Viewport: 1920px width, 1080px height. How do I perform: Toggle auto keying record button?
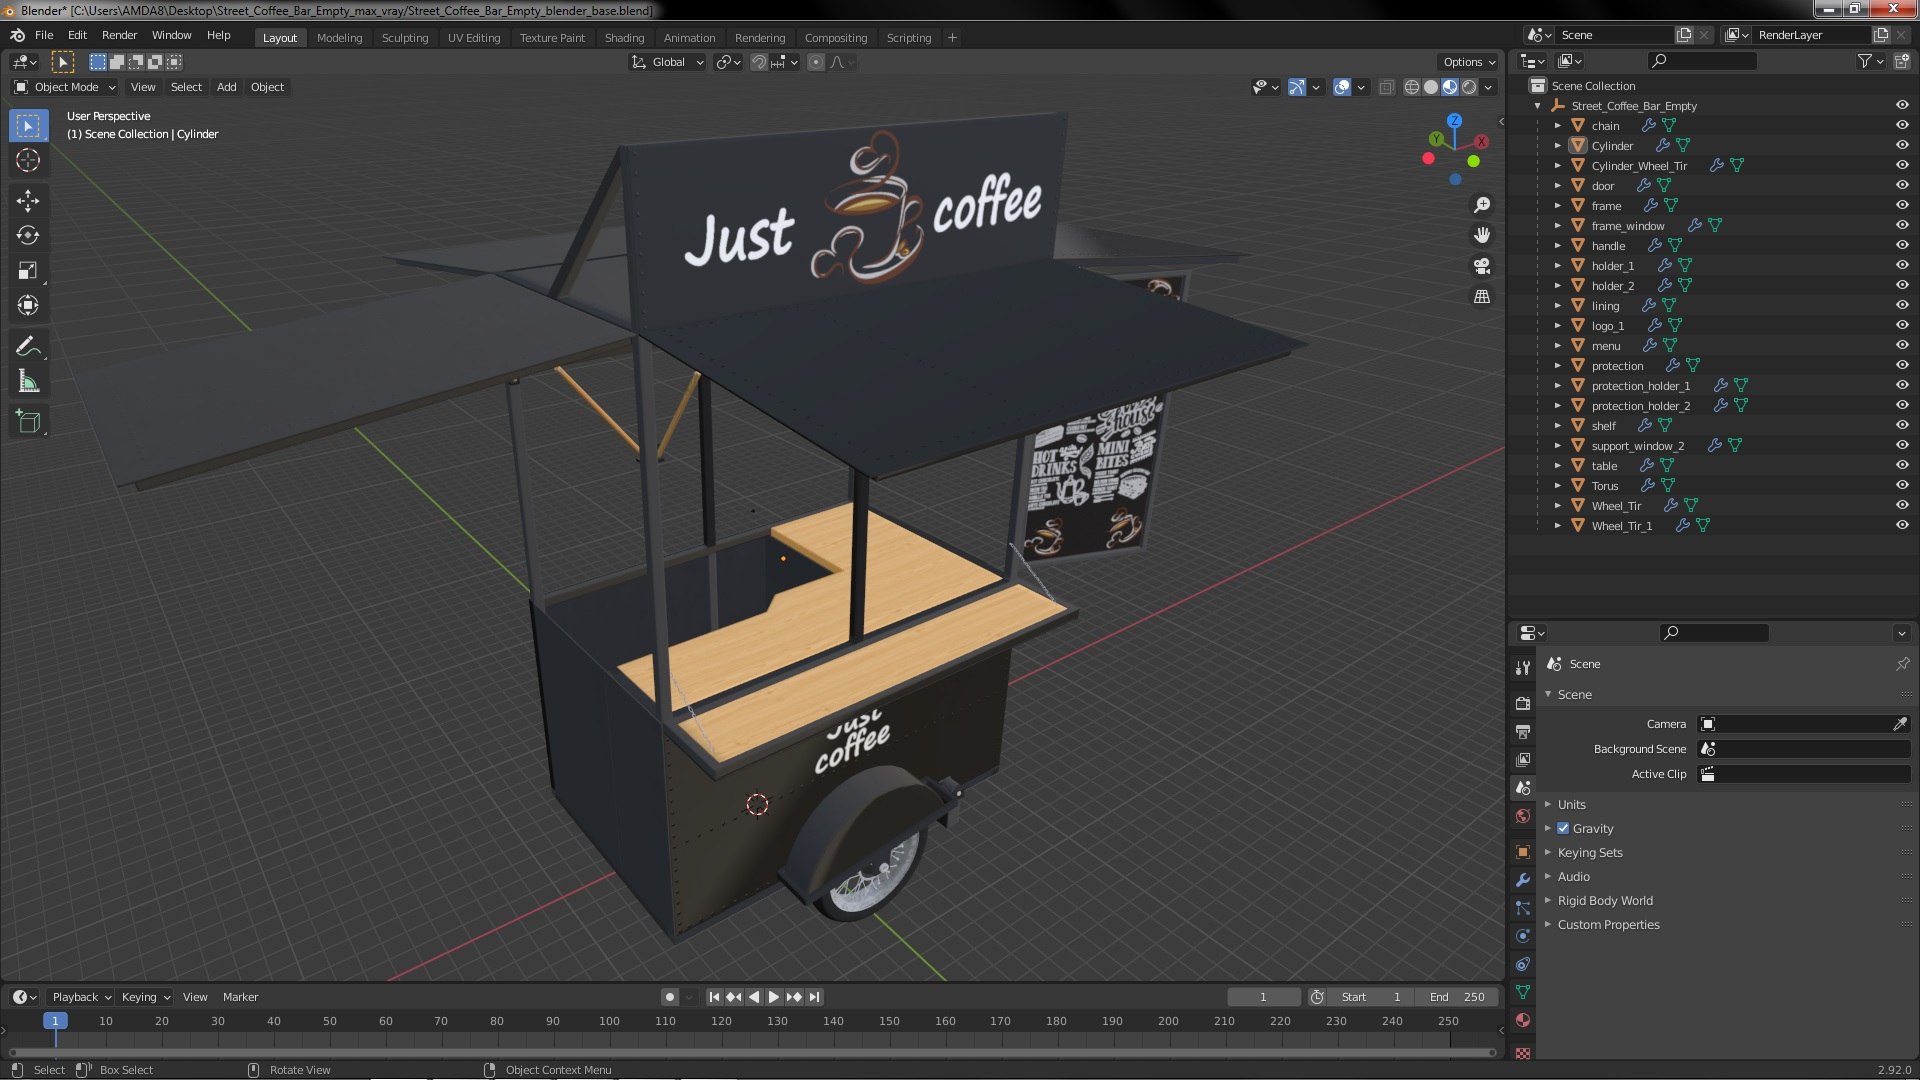pos(669,997)
